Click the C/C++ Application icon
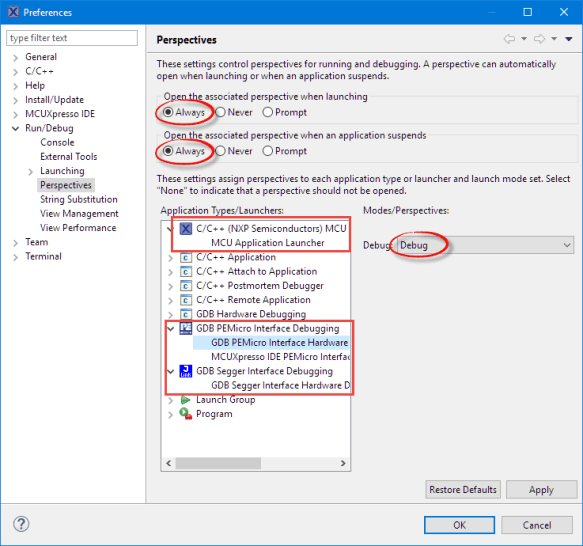Viewport: 583px width, 546px height. 186,257
